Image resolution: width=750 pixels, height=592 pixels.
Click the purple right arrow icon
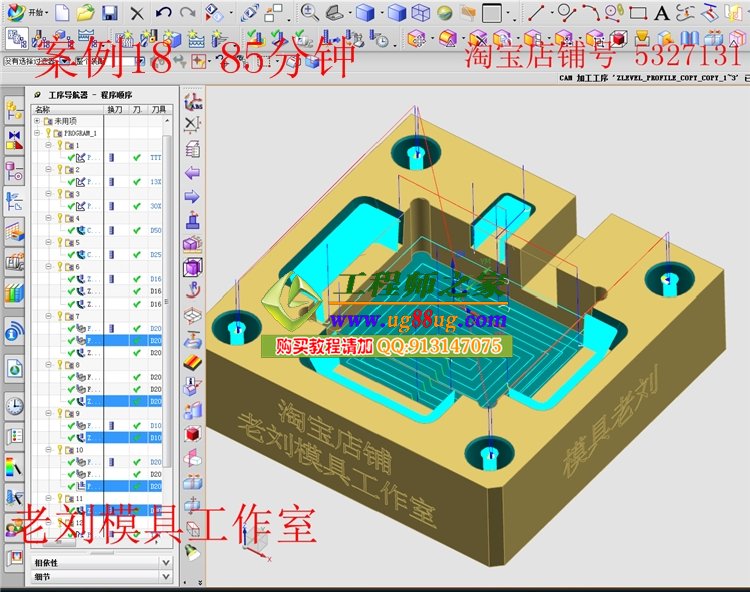(192, 197)
